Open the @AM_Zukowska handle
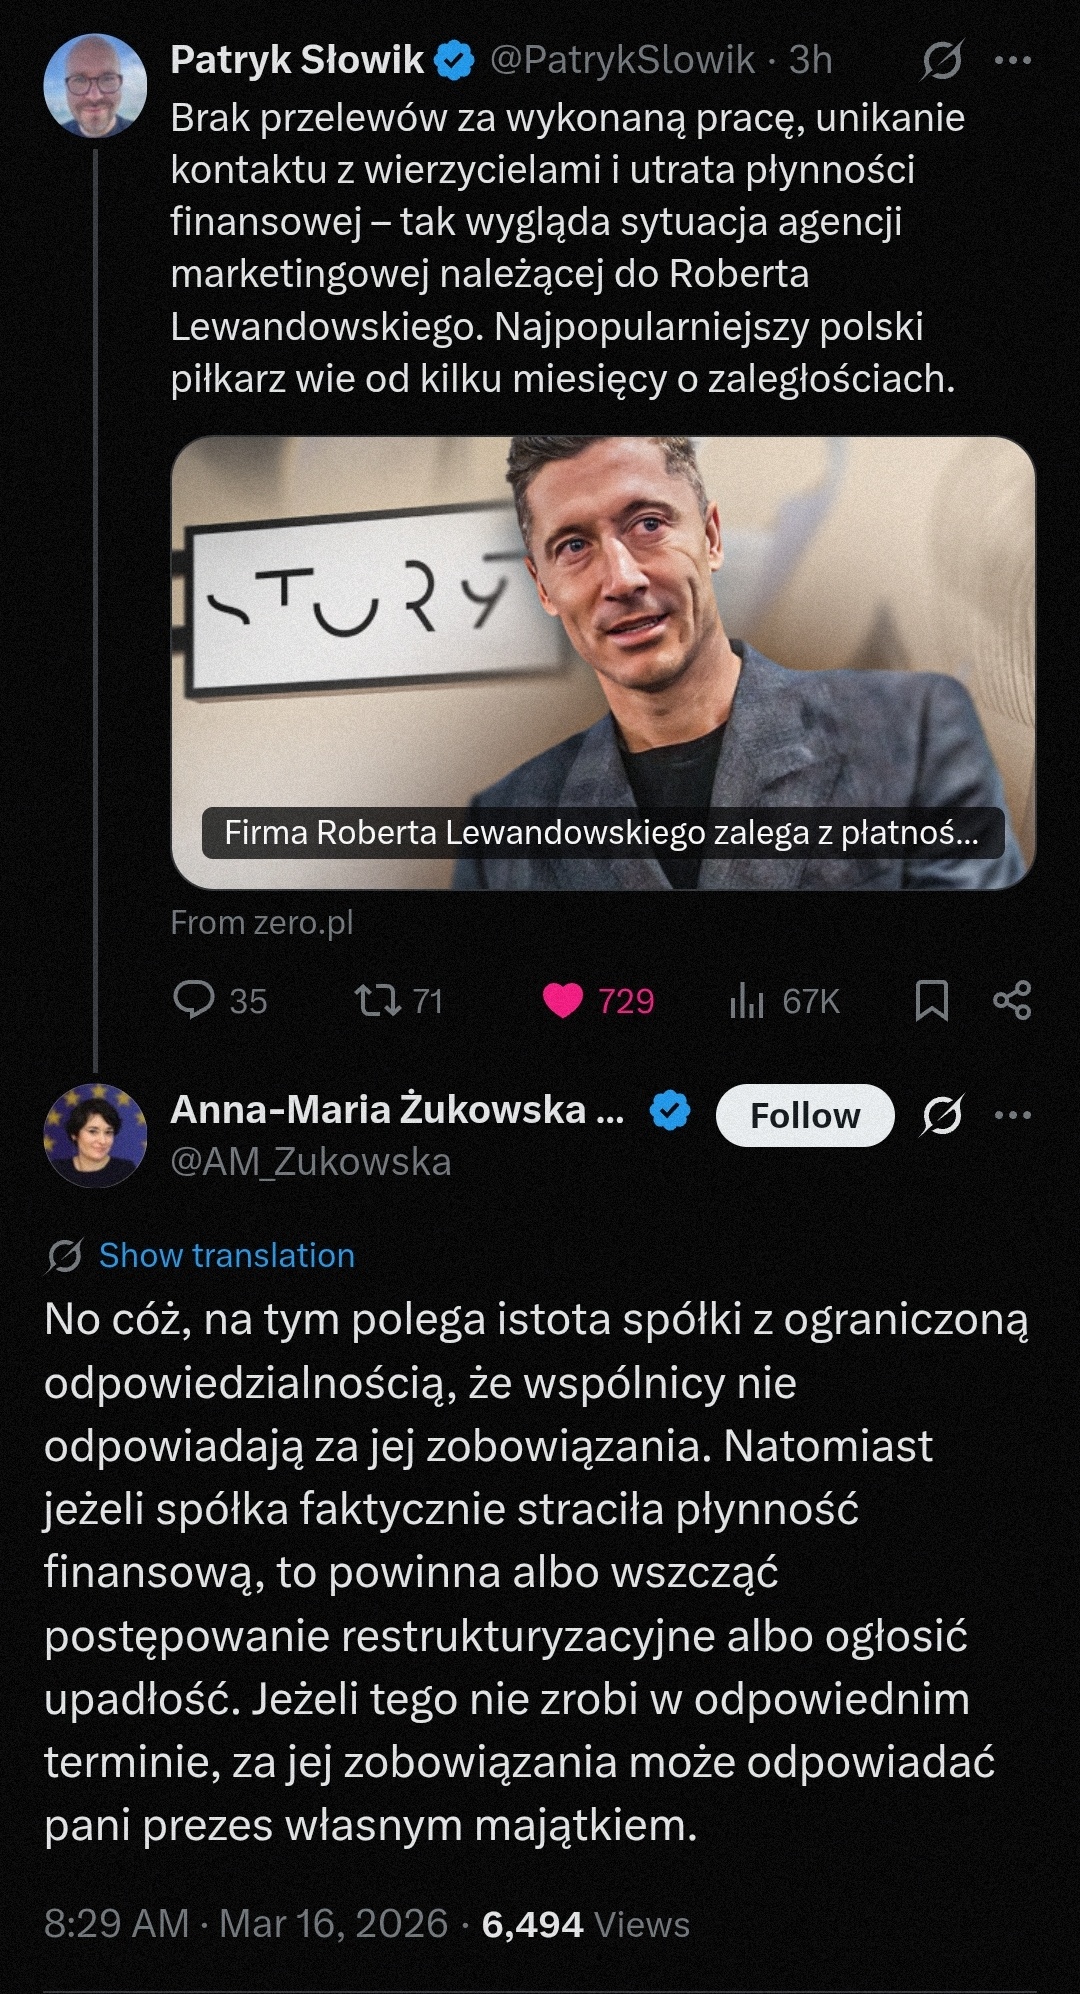Image resolution: width=1080 pixels, height=1994 pixels. tap(311, 1162)
